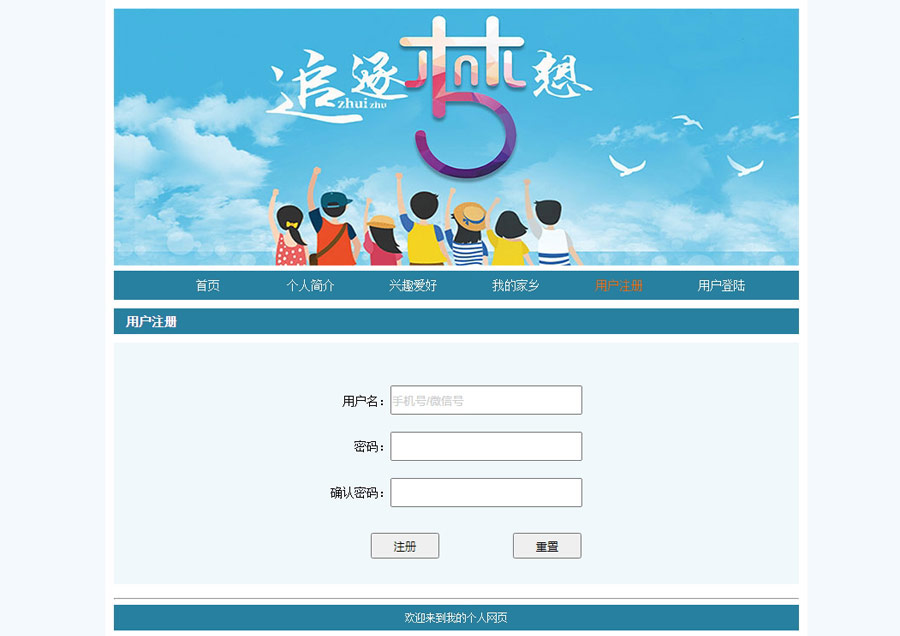The height and width of the screenshot is (636, 900).
Task: Select the 确认密码 text box
Action: [x=486, y=492]
